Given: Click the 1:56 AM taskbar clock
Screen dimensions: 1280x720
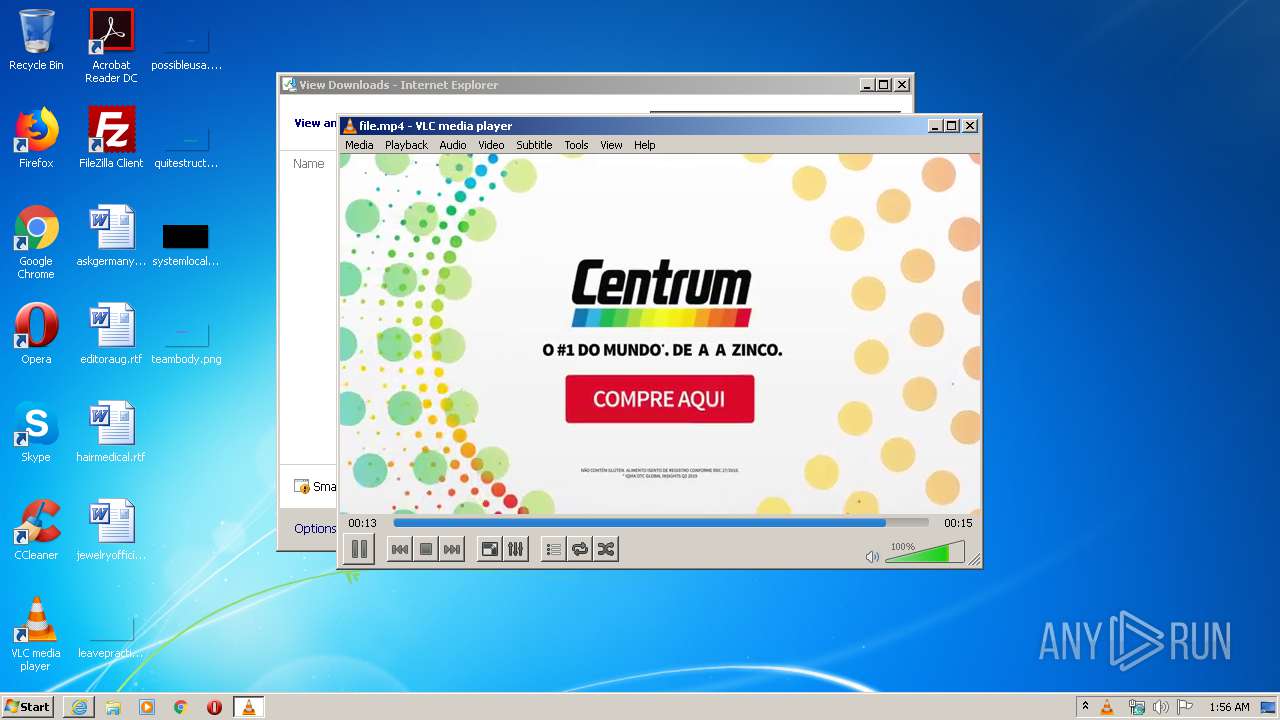Looking at the screenshot, I should pyautogui.click(x=1229, y=707).
